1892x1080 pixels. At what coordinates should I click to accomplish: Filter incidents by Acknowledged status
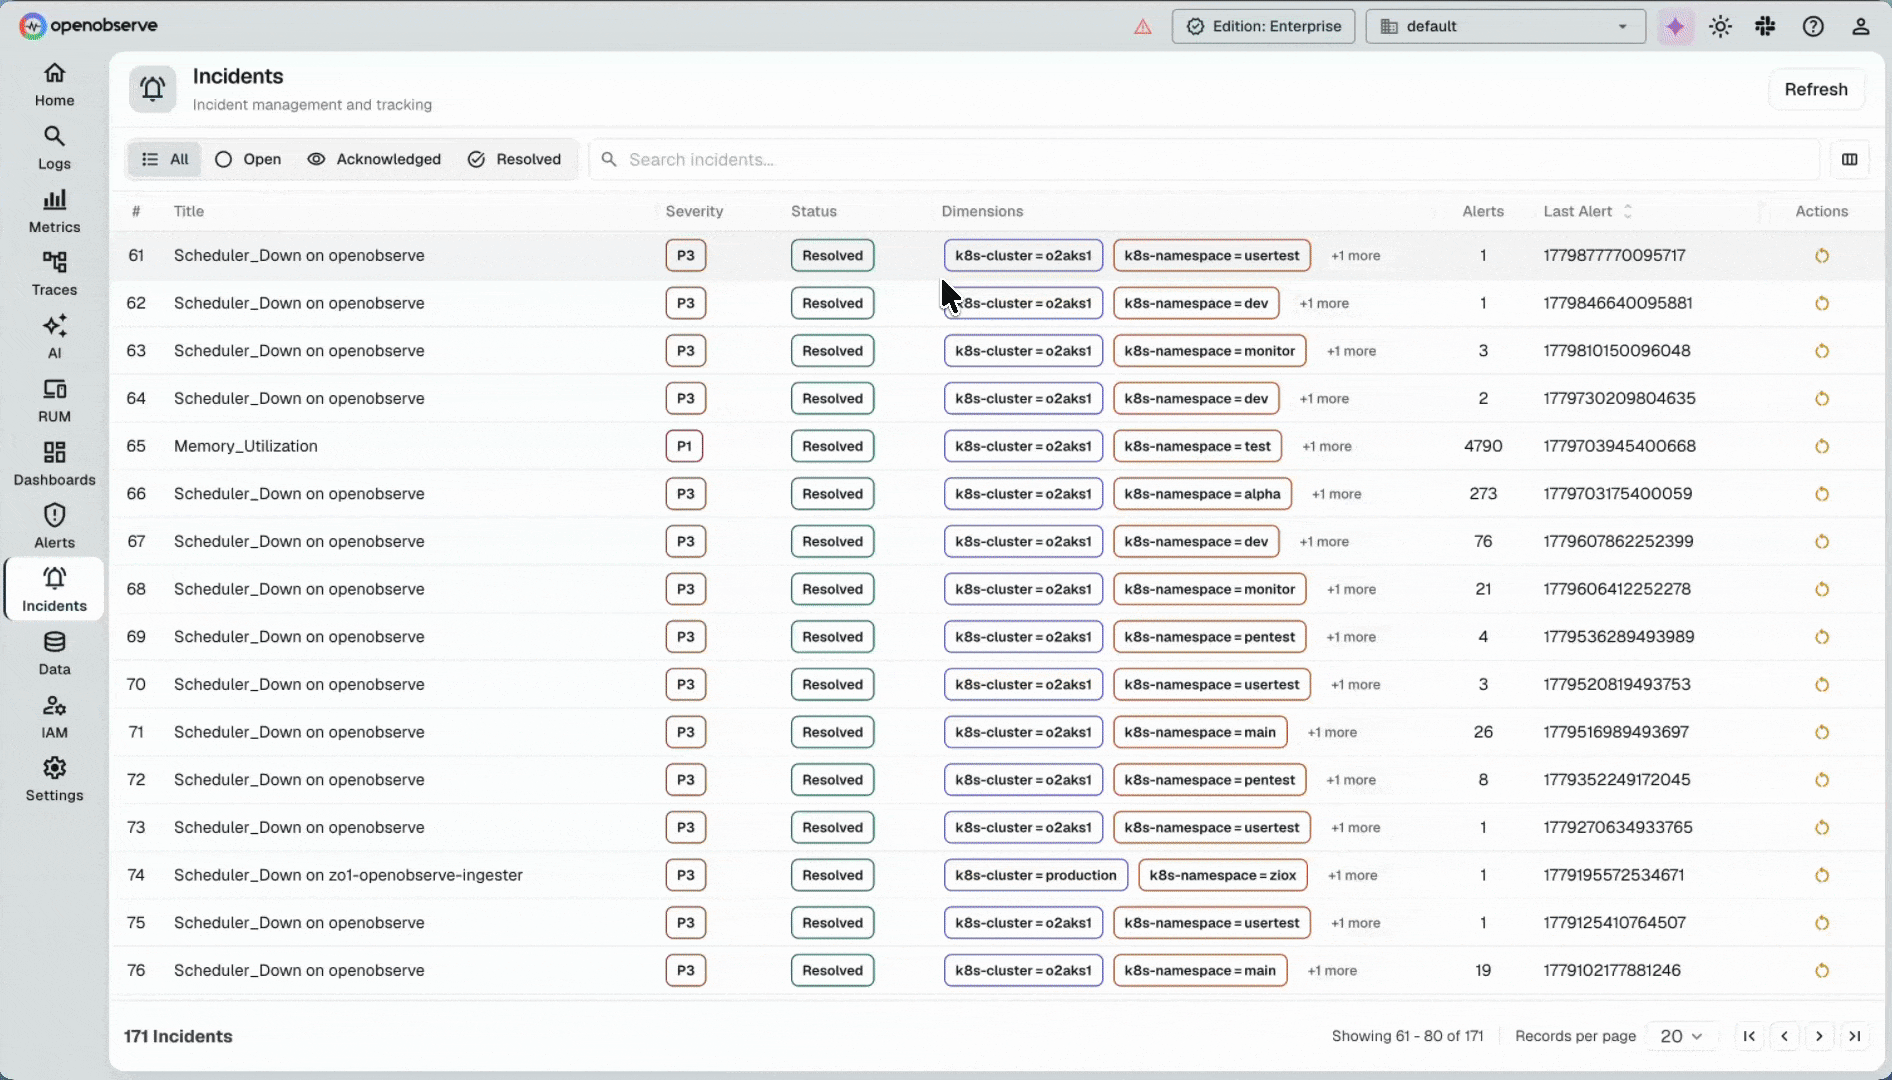click(374, 159)
